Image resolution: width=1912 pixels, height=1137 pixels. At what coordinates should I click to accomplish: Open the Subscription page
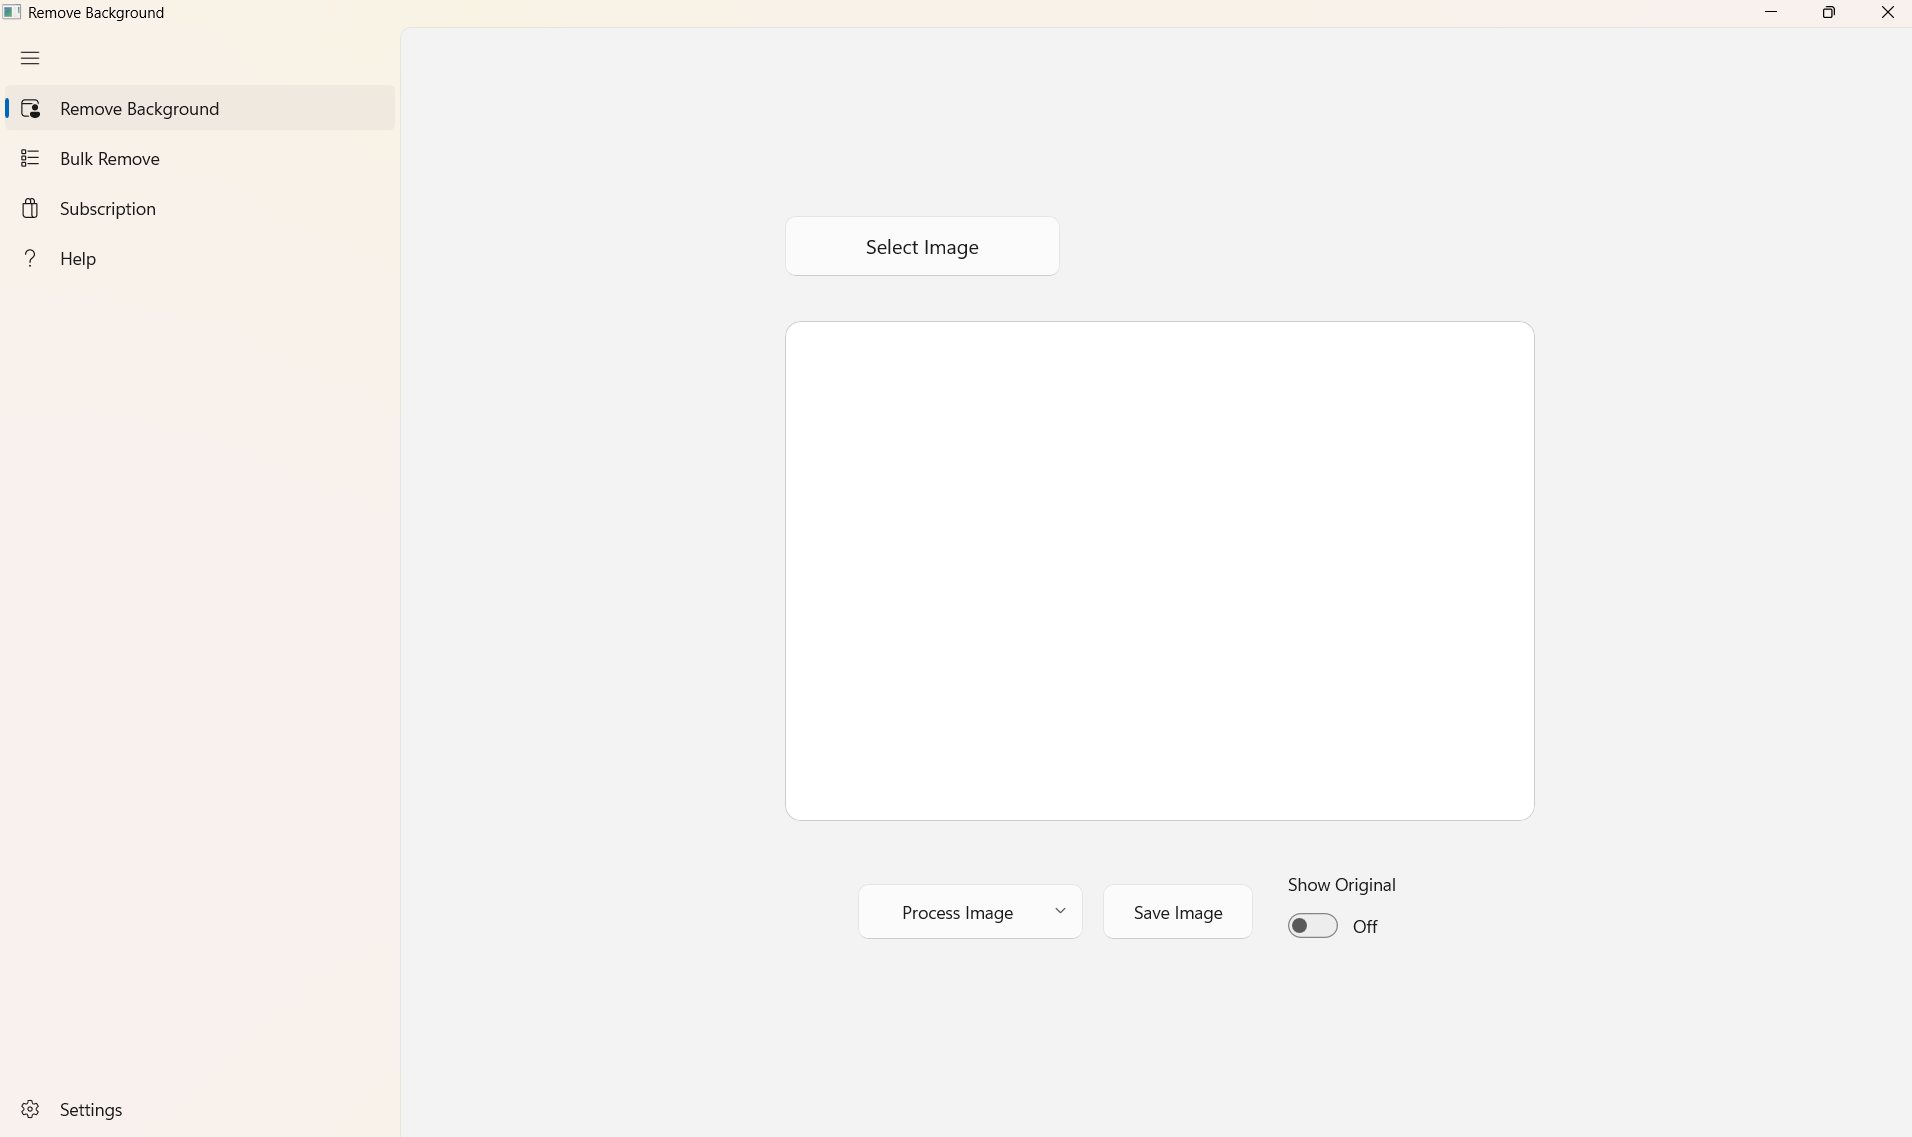point(200,208)
